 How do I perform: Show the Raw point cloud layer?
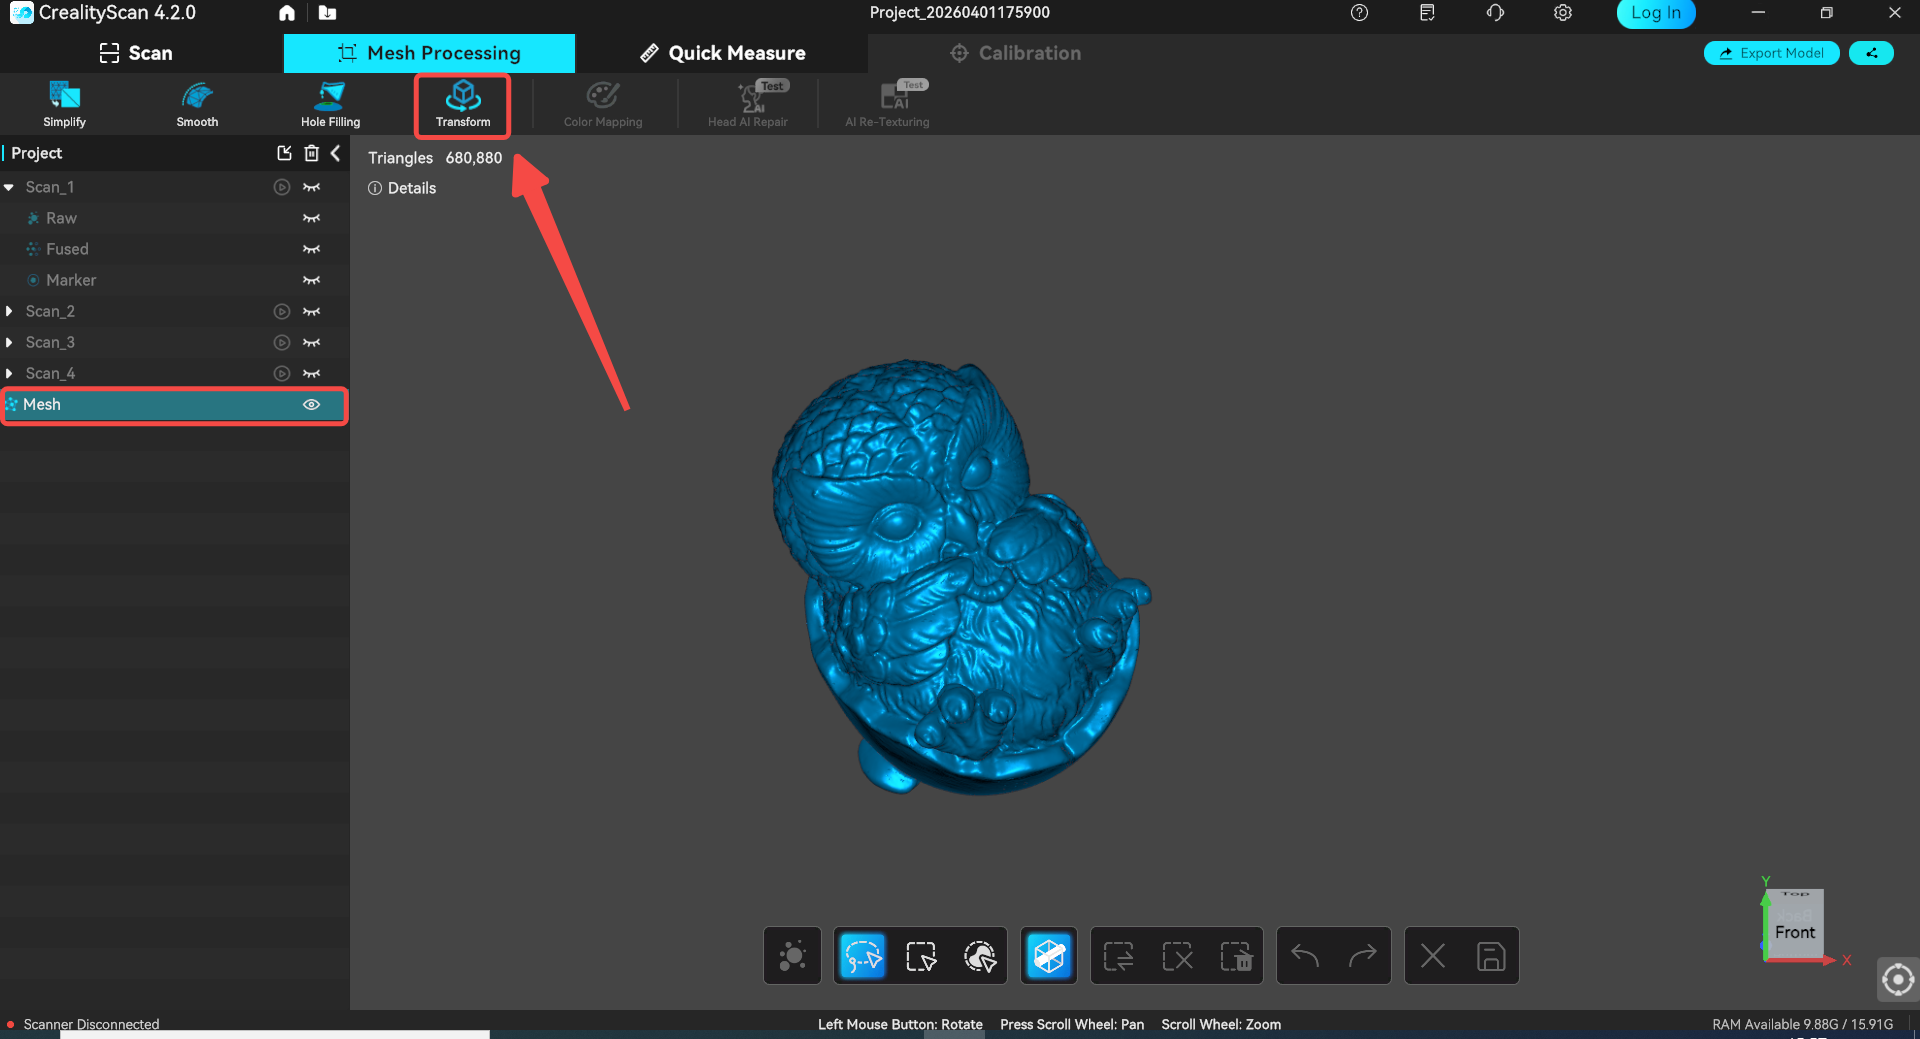pos(311,218)
